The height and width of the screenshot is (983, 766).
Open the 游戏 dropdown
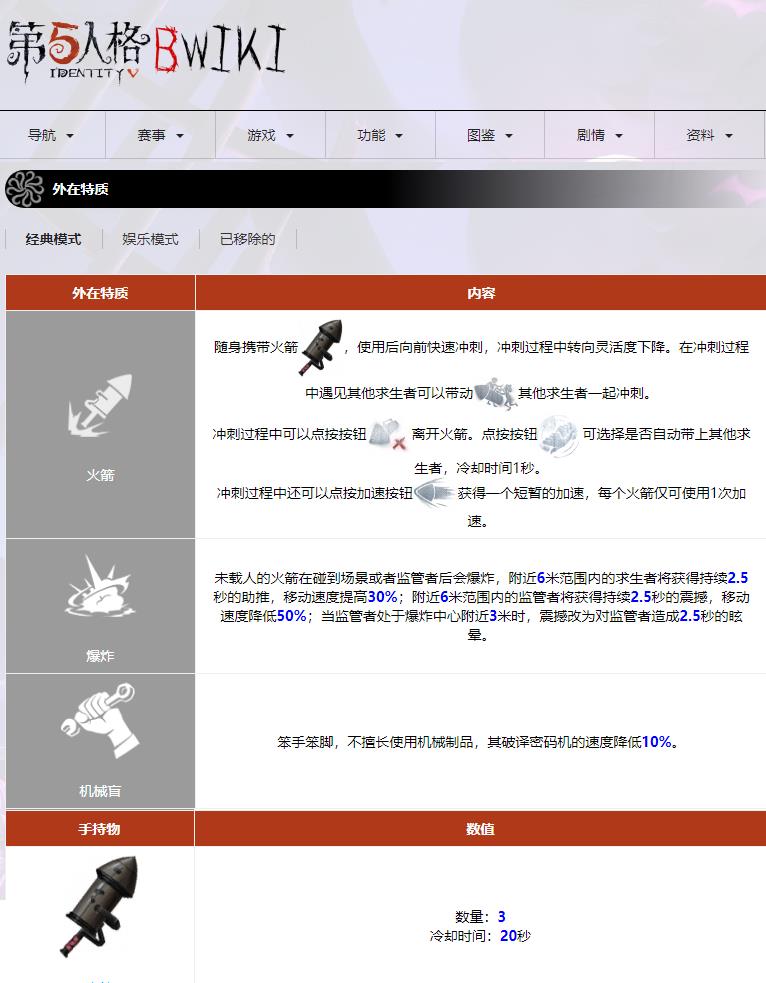click(x=270, y=135)
